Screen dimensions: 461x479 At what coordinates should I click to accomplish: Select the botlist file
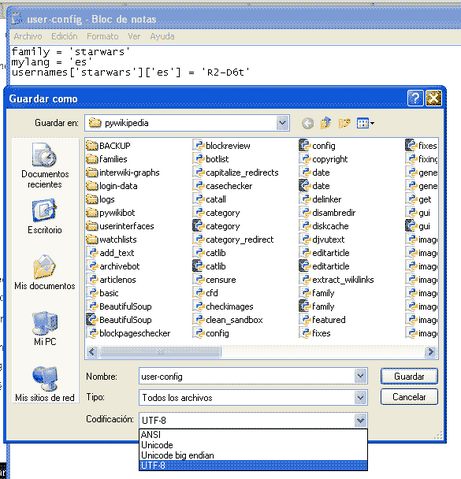211,159
